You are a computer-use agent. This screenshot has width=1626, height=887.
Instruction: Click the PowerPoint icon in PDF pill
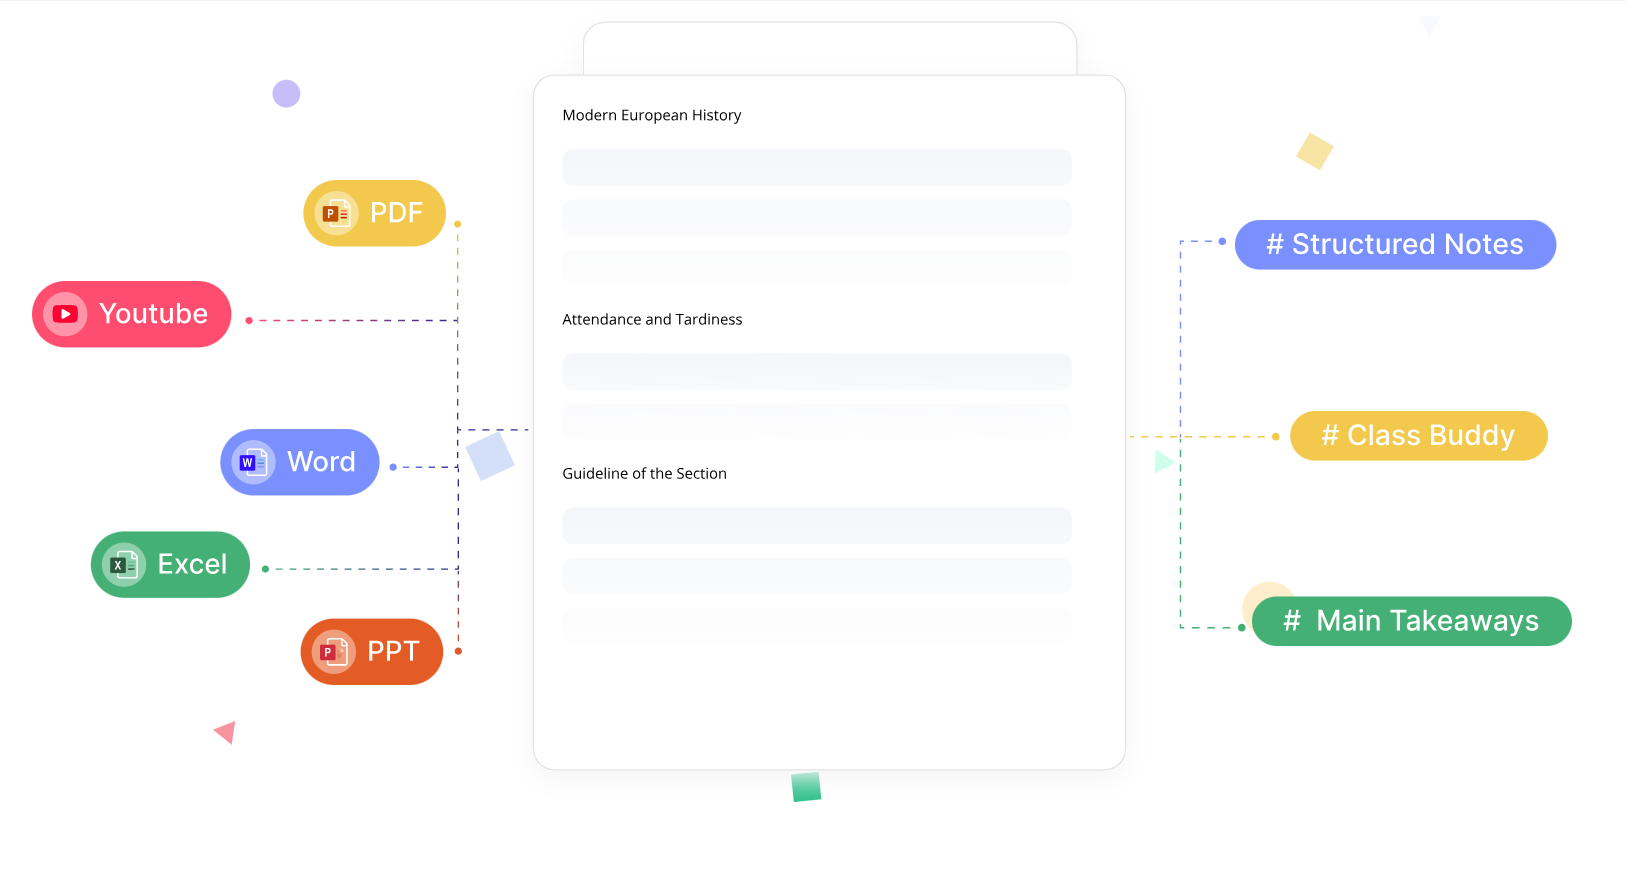tap(336, 213)
